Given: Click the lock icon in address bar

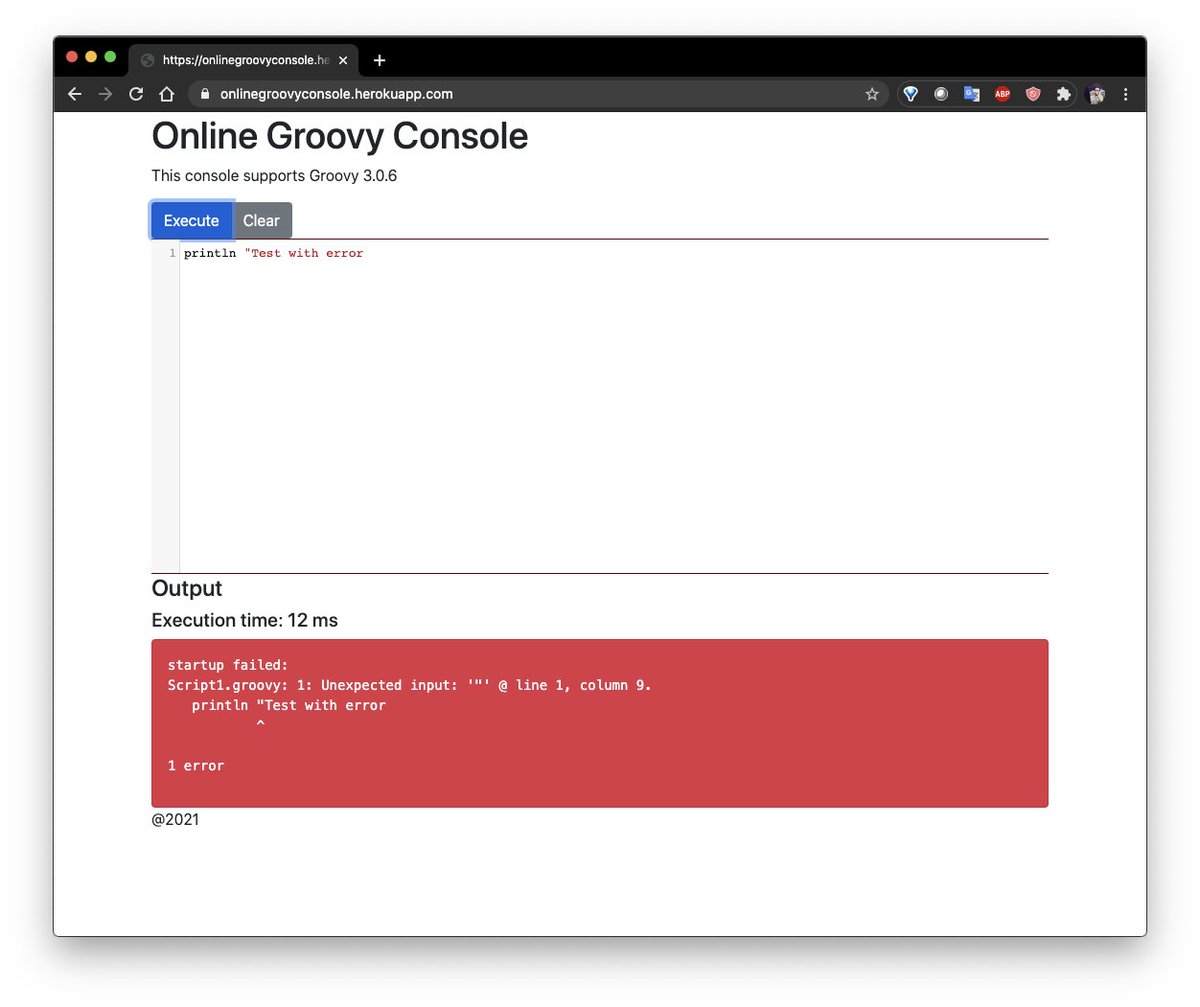Looking at the screenshot, I should 205,94.
